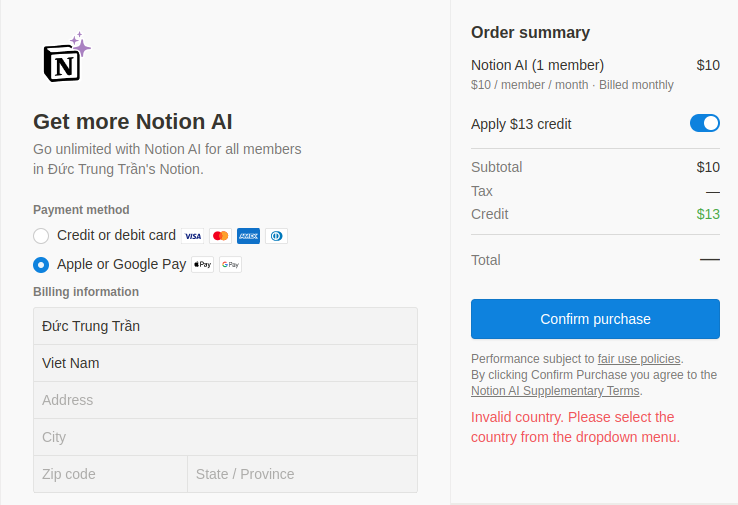Click the Diners Club card icon
The image size is (738, 505).
(277, 236)
